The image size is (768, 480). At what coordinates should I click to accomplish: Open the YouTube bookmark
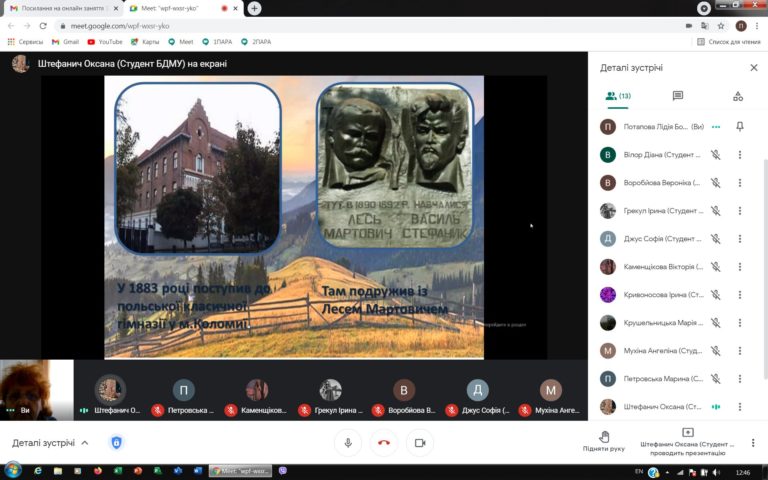(105, 42)
